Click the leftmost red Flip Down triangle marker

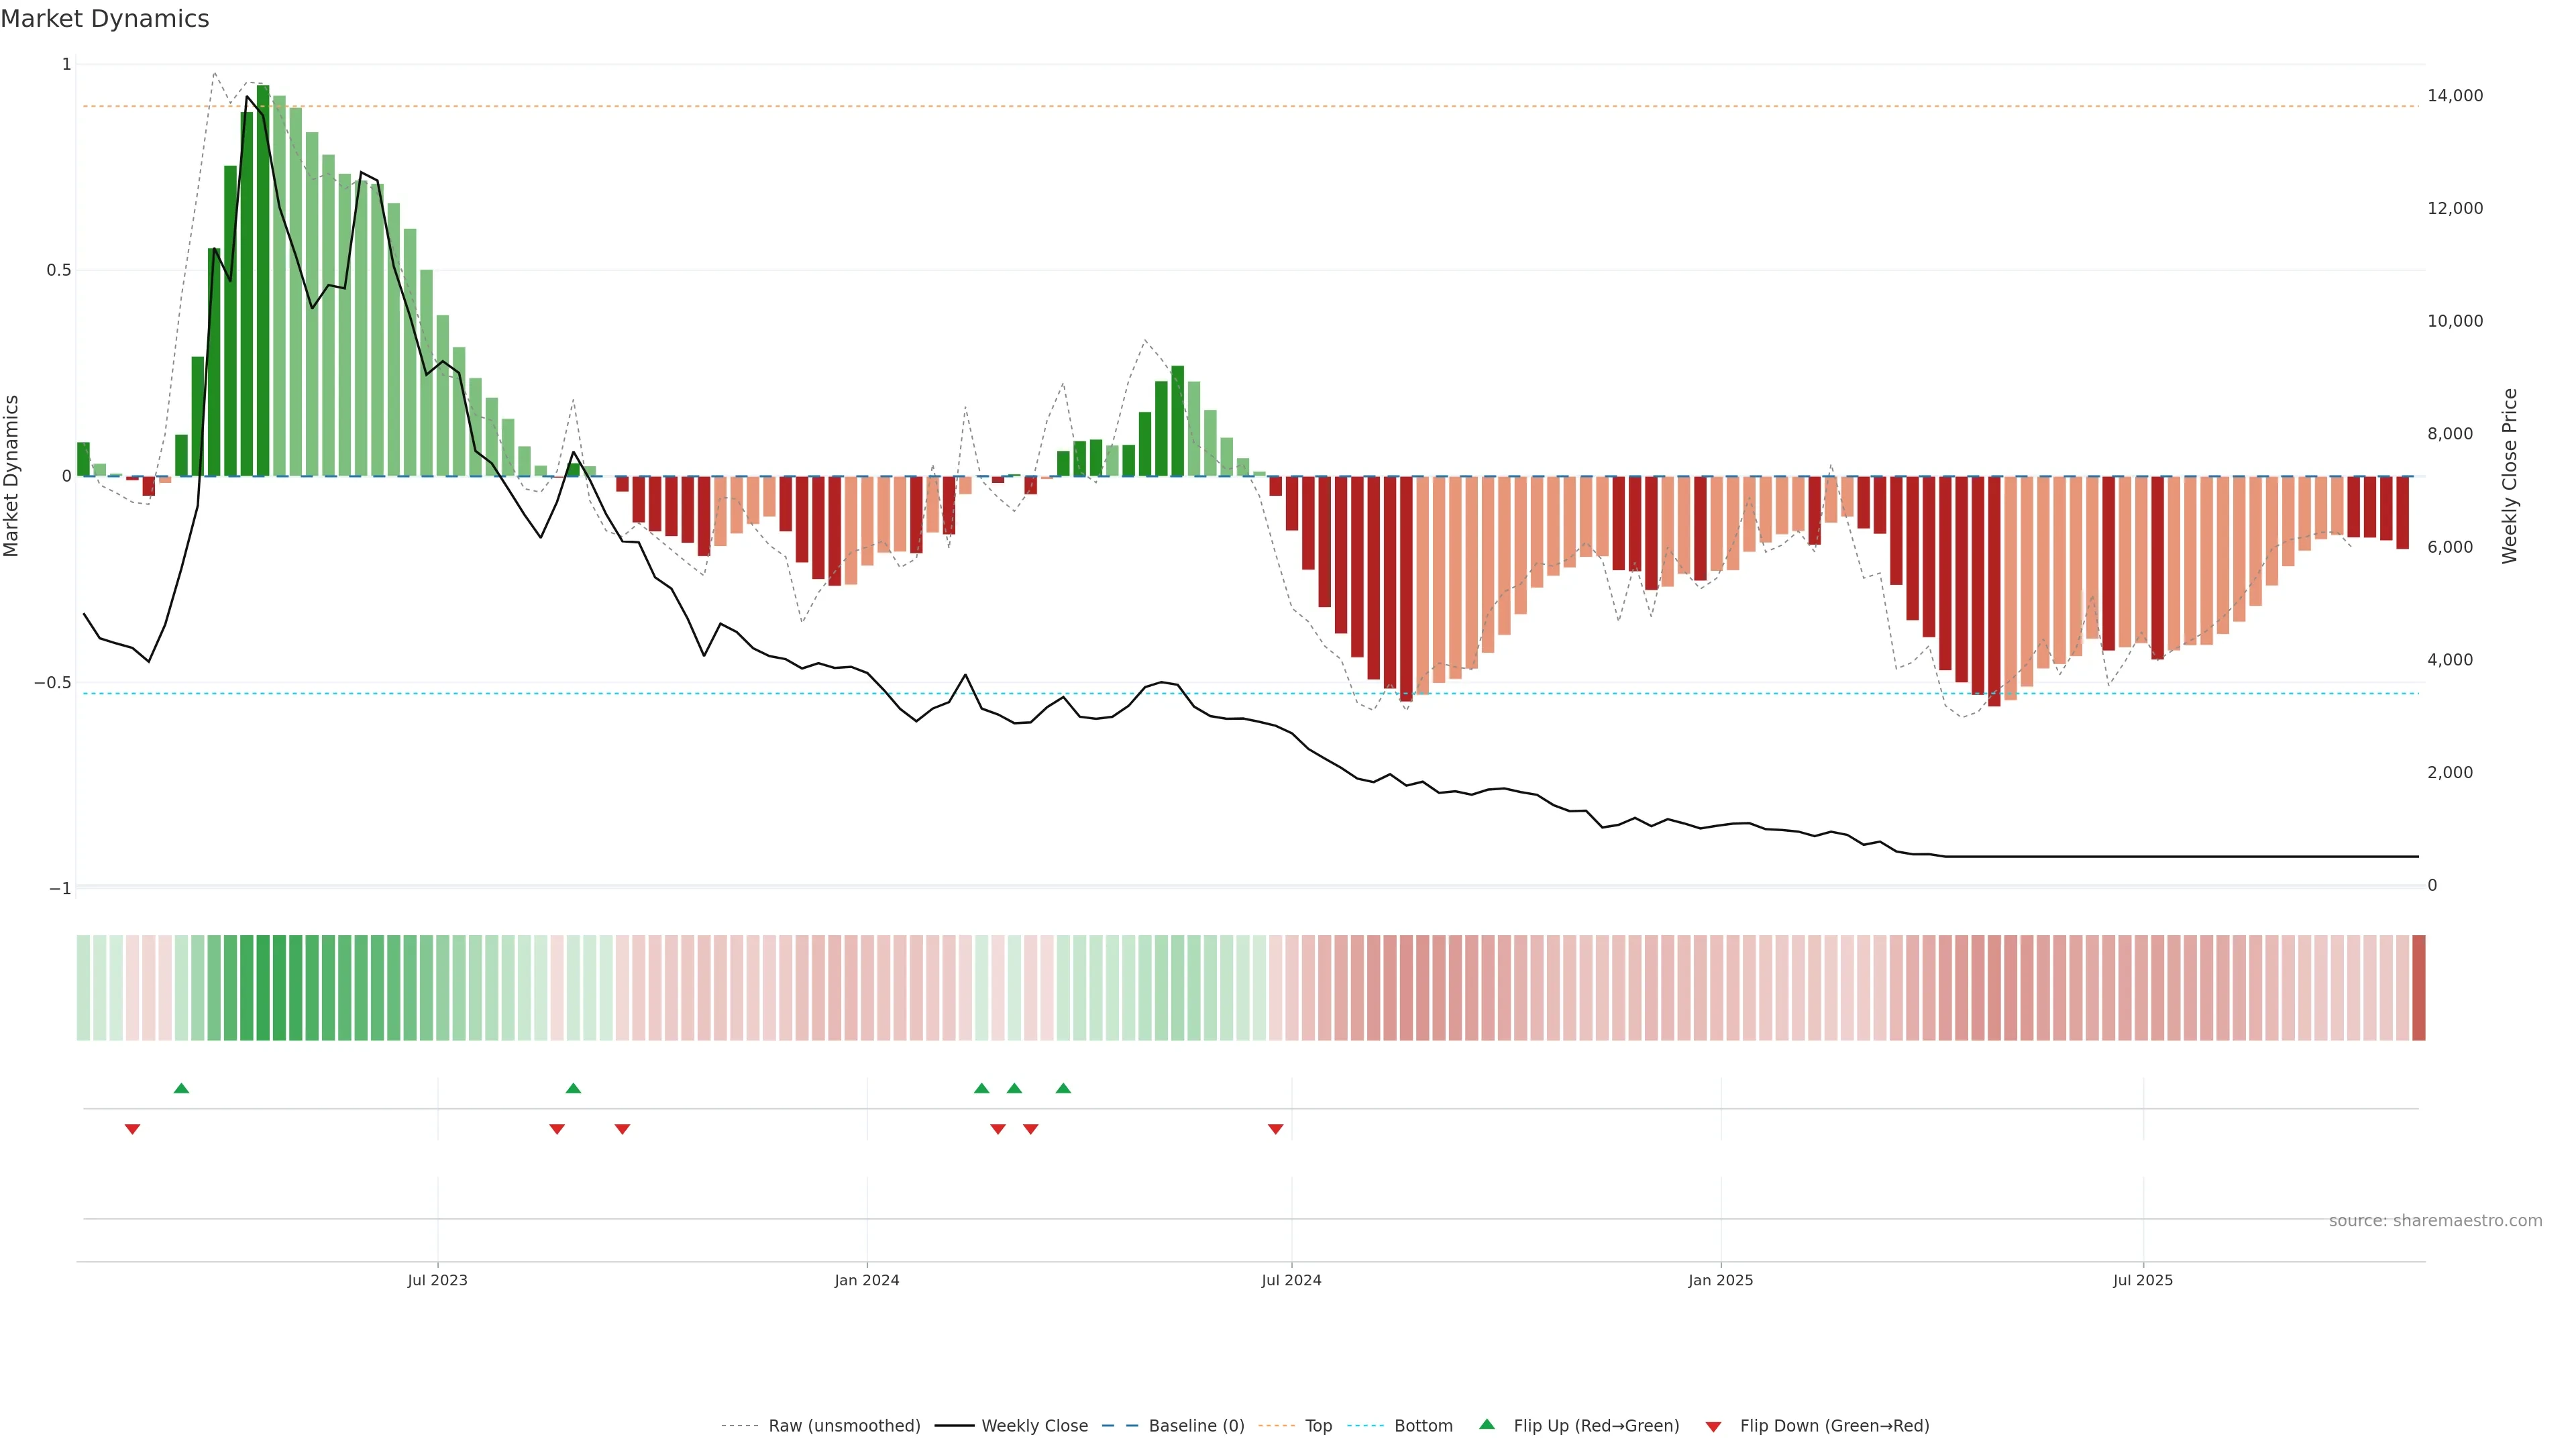(132, 1129)
